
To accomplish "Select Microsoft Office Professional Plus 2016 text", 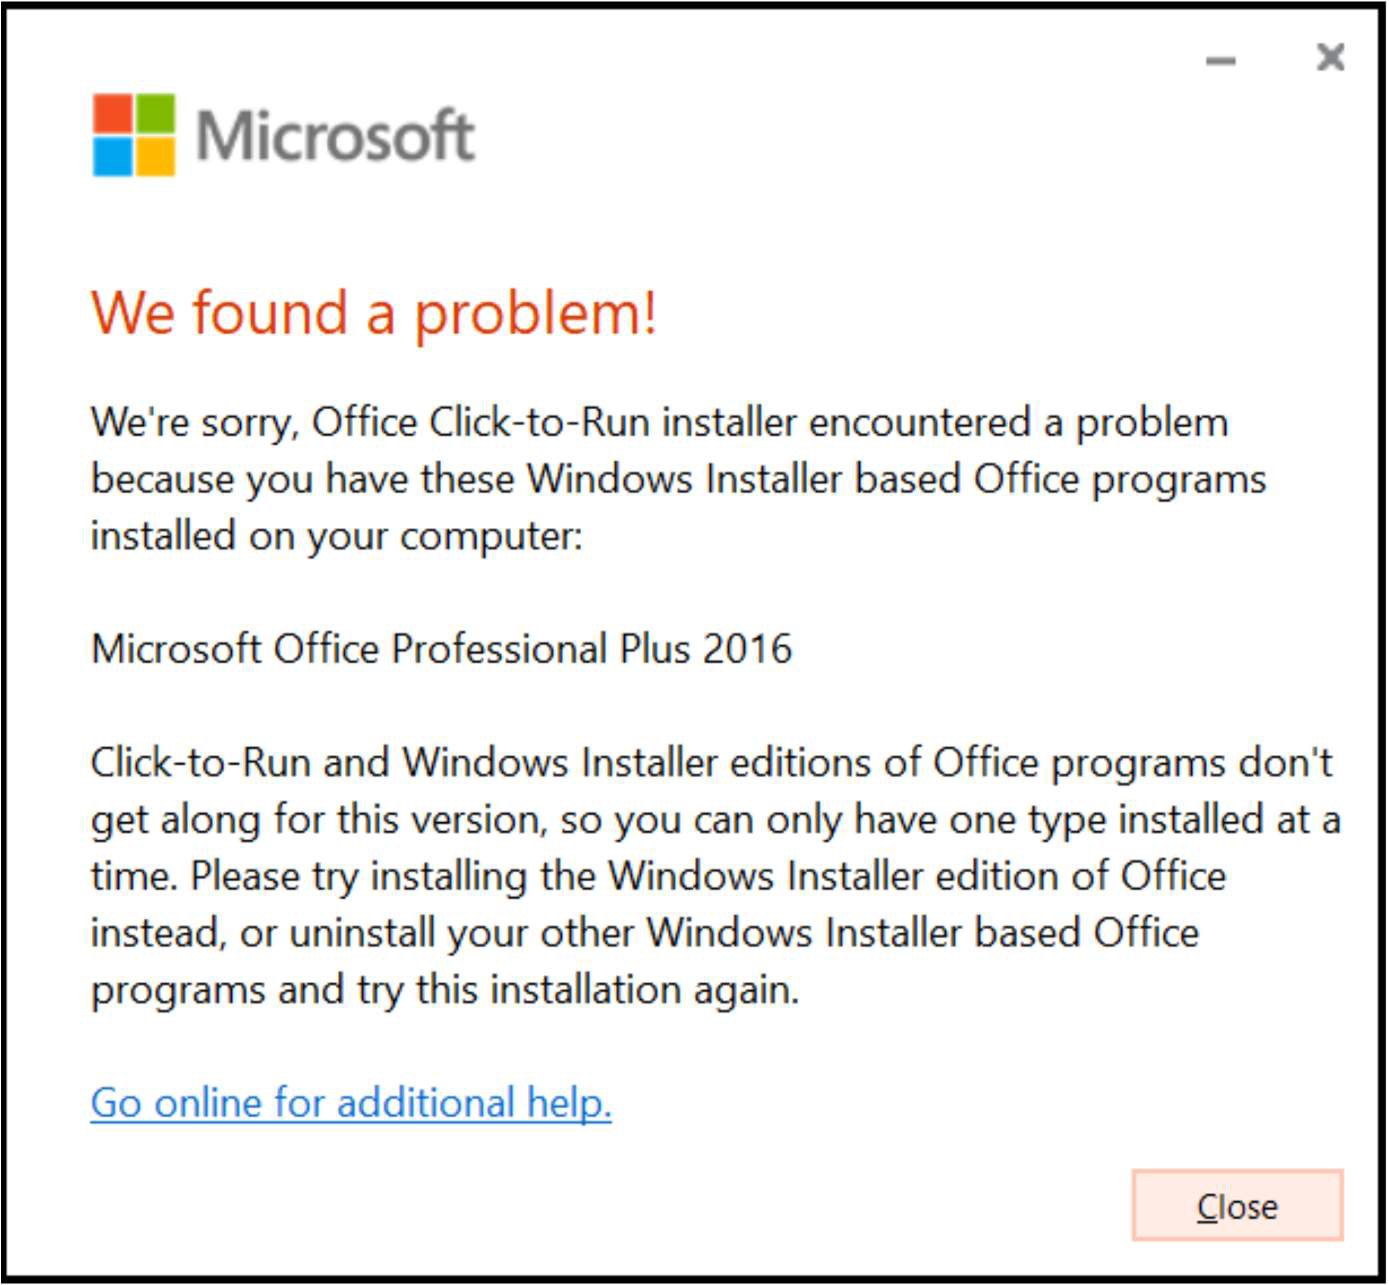I will (x=441, y=649).
